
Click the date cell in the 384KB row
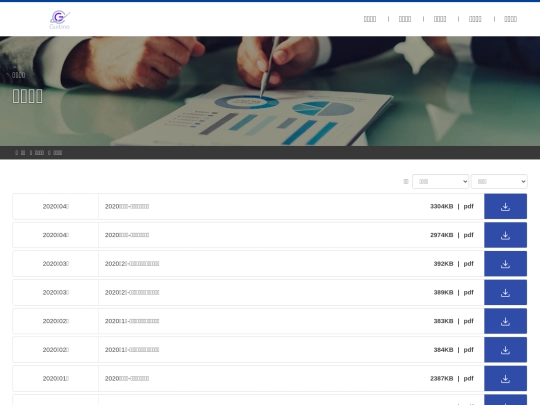coord(56,350)
